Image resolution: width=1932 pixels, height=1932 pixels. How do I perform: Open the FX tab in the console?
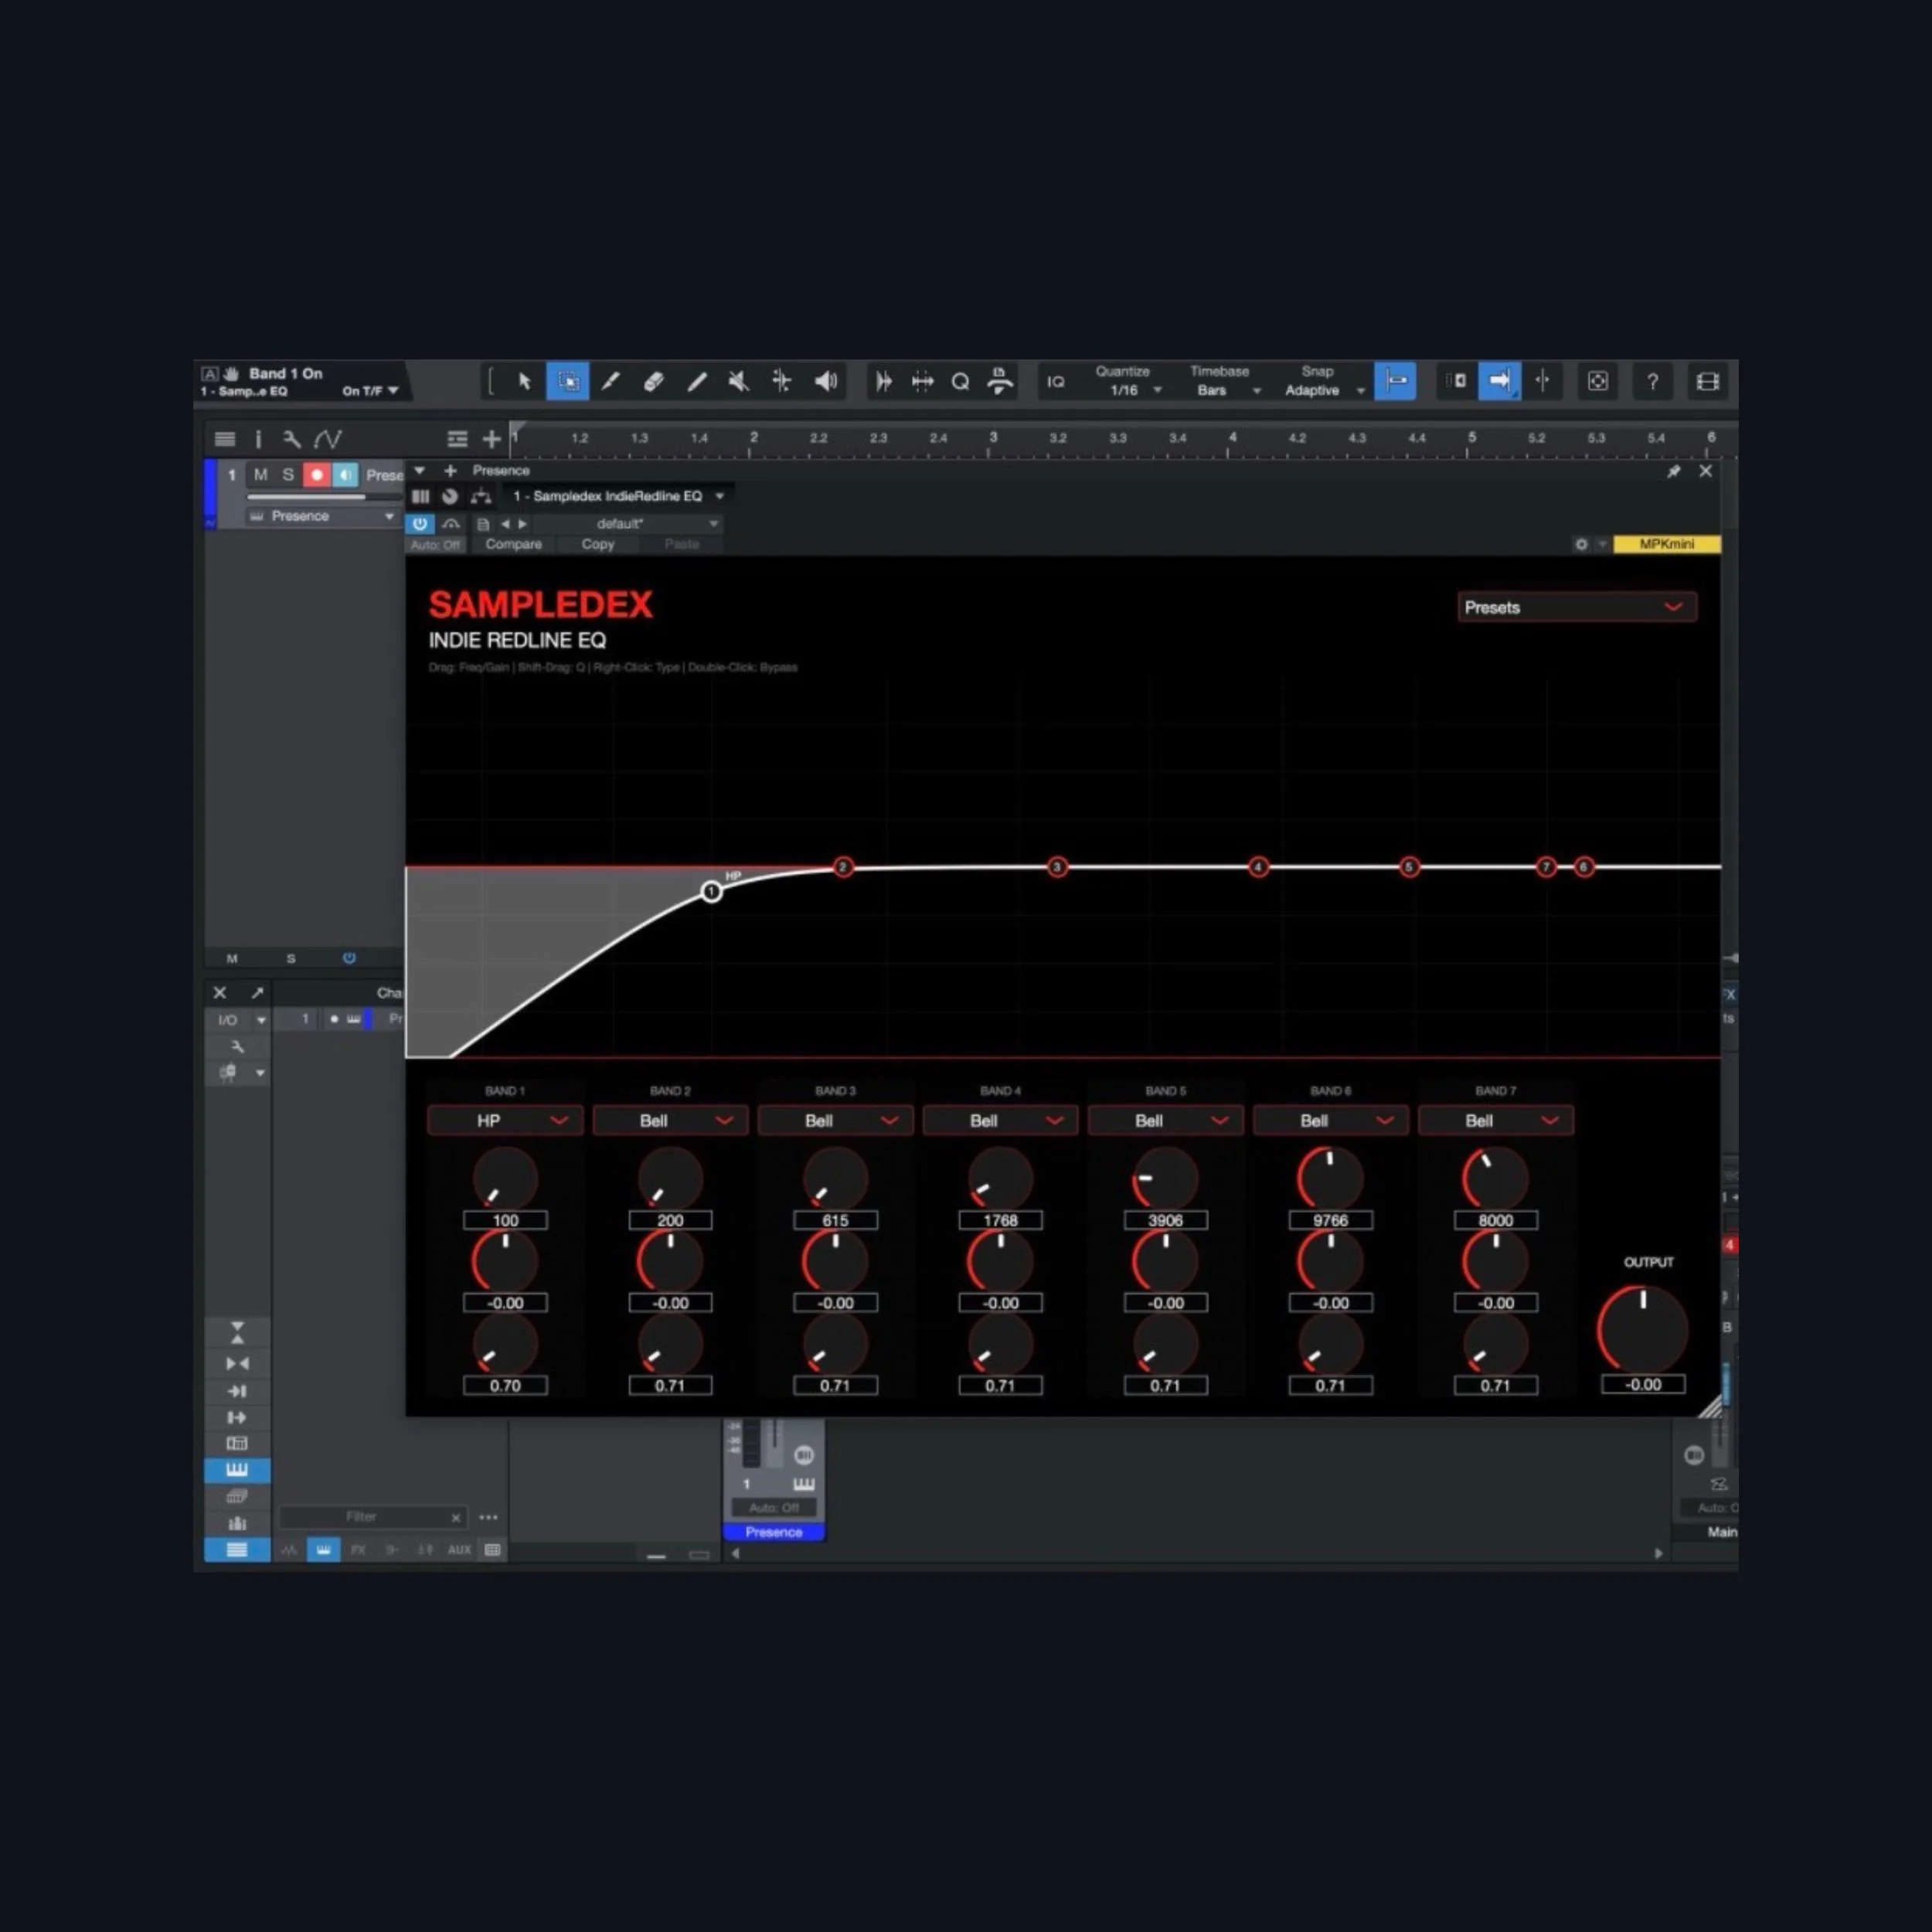[x=359, y=1549]
